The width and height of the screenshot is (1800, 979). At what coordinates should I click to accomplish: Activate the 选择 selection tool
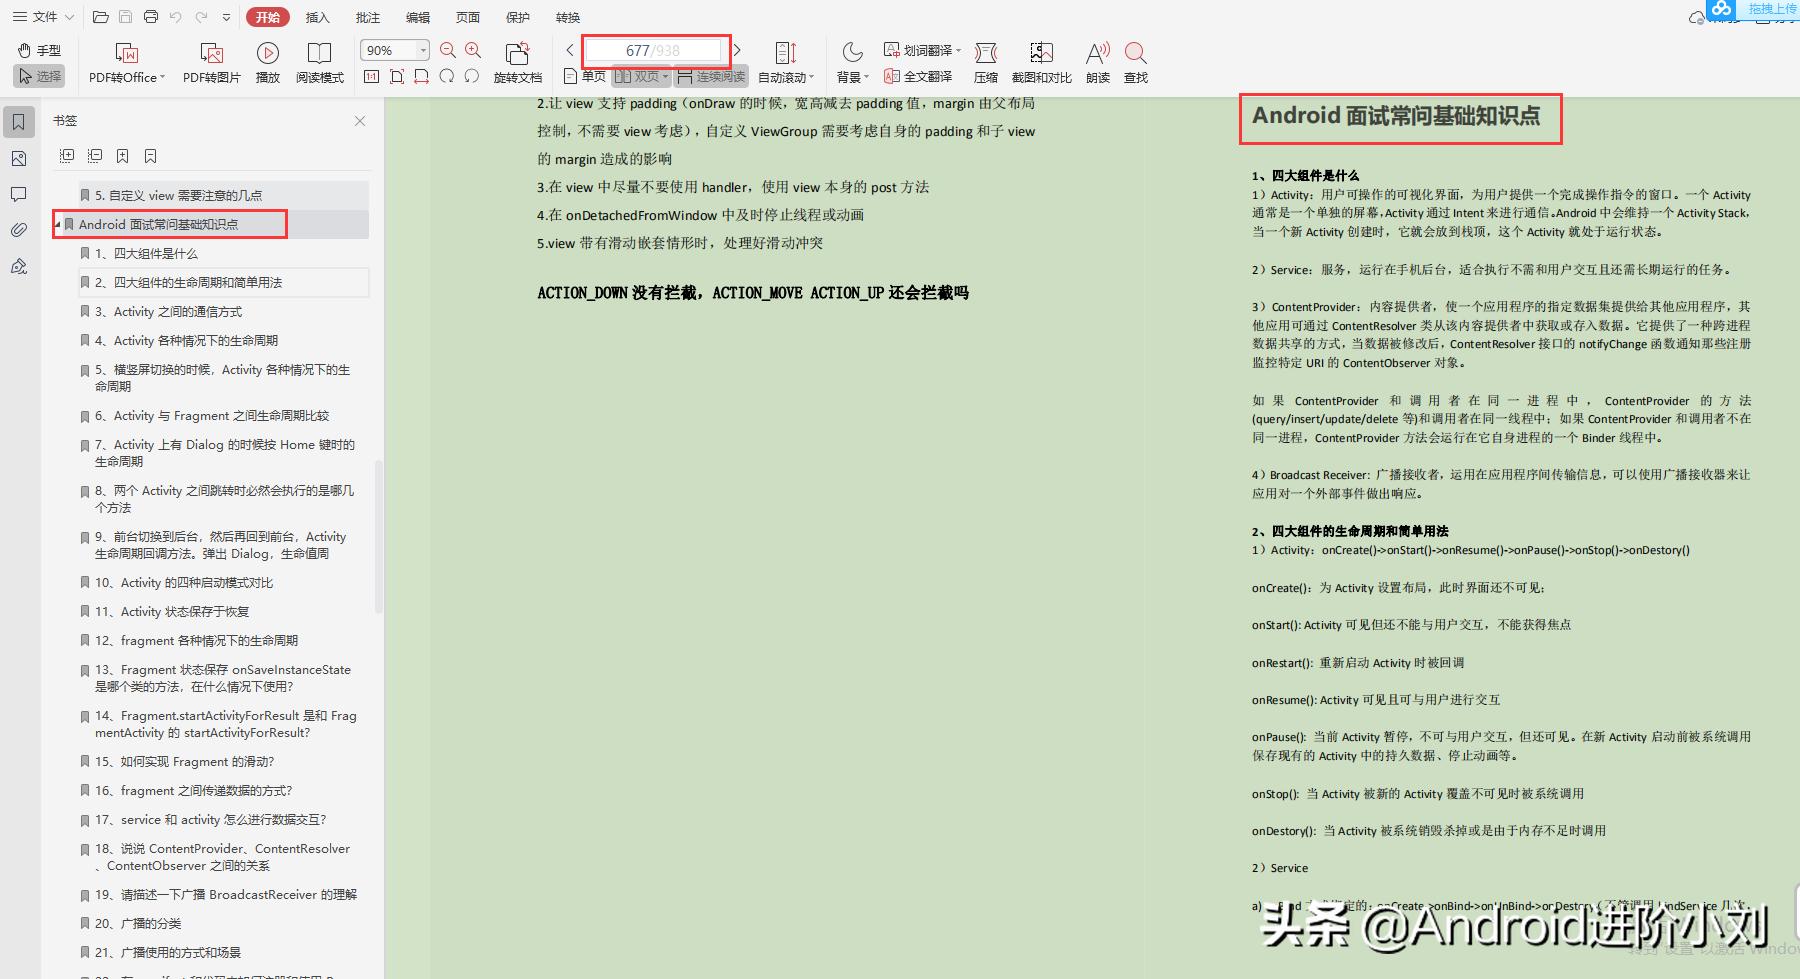(x=39, y=76)
